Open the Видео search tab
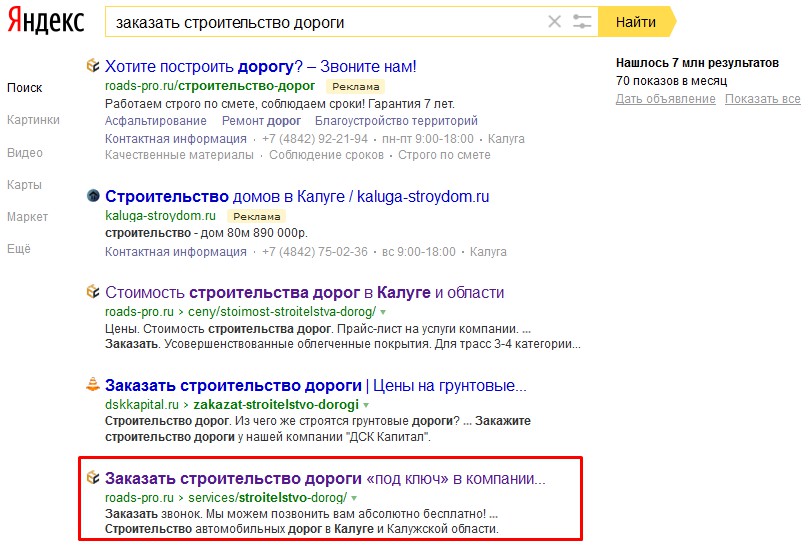The image size is (808, 549). coord(25,153)
